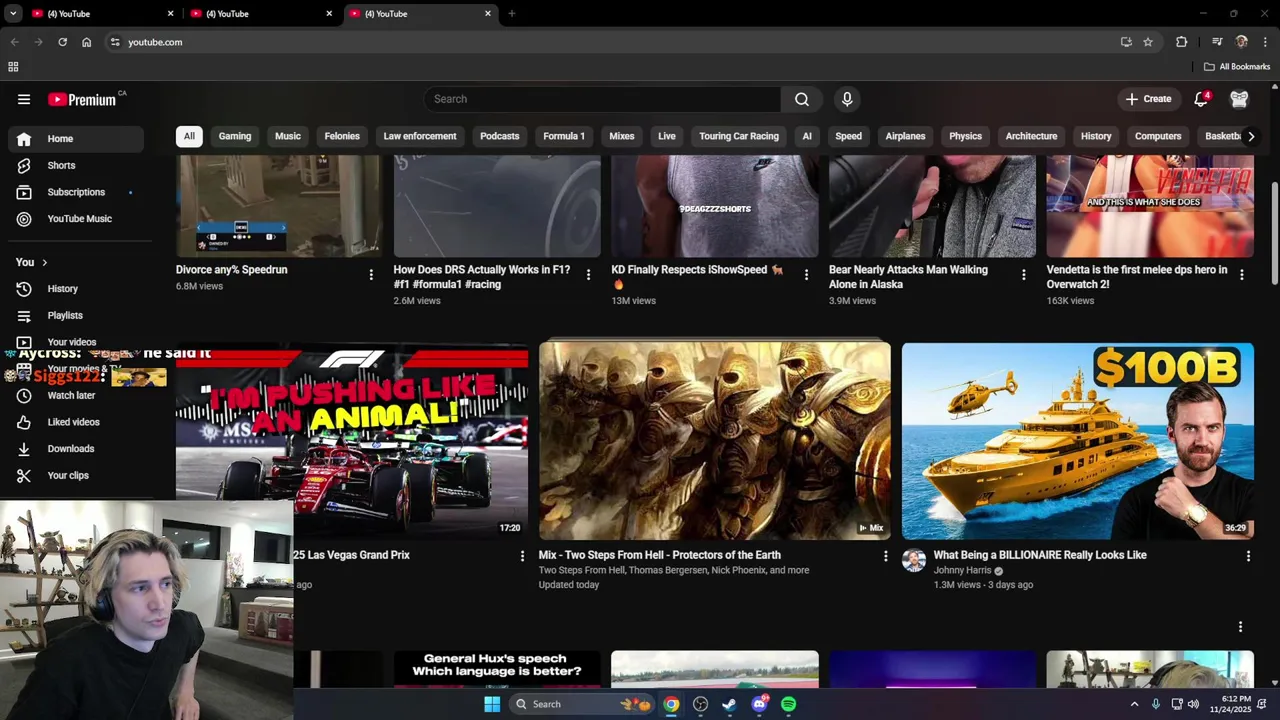
Task: Select the Speed filter chip
Action: click(x=848, y=136)
